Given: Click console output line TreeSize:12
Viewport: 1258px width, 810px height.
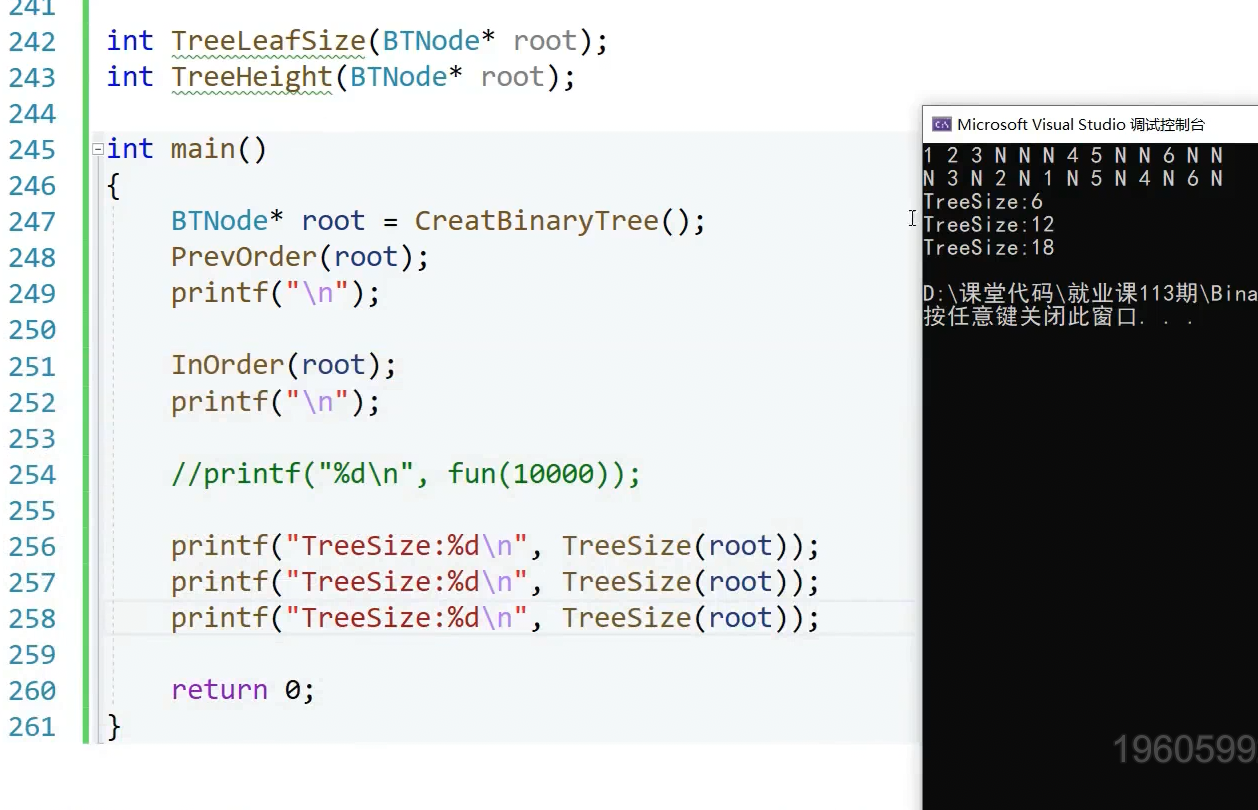Looking at the screenshot, I should tap(989, 225).
